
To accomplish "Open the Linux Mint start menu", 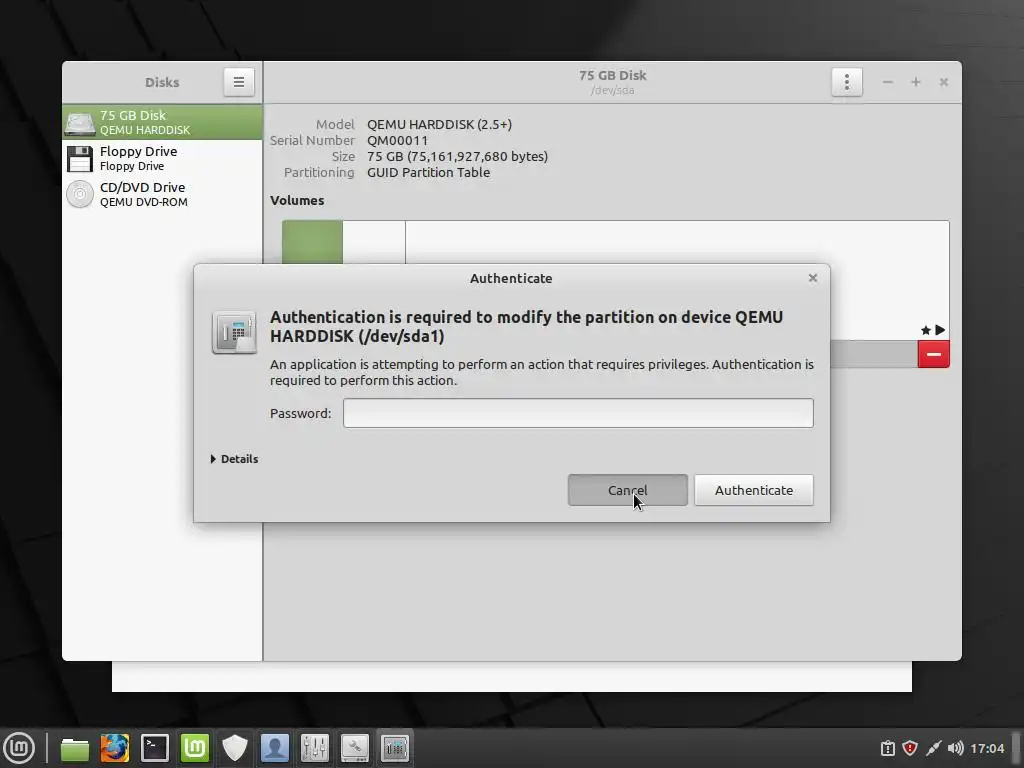I will [x=19, y=748].
